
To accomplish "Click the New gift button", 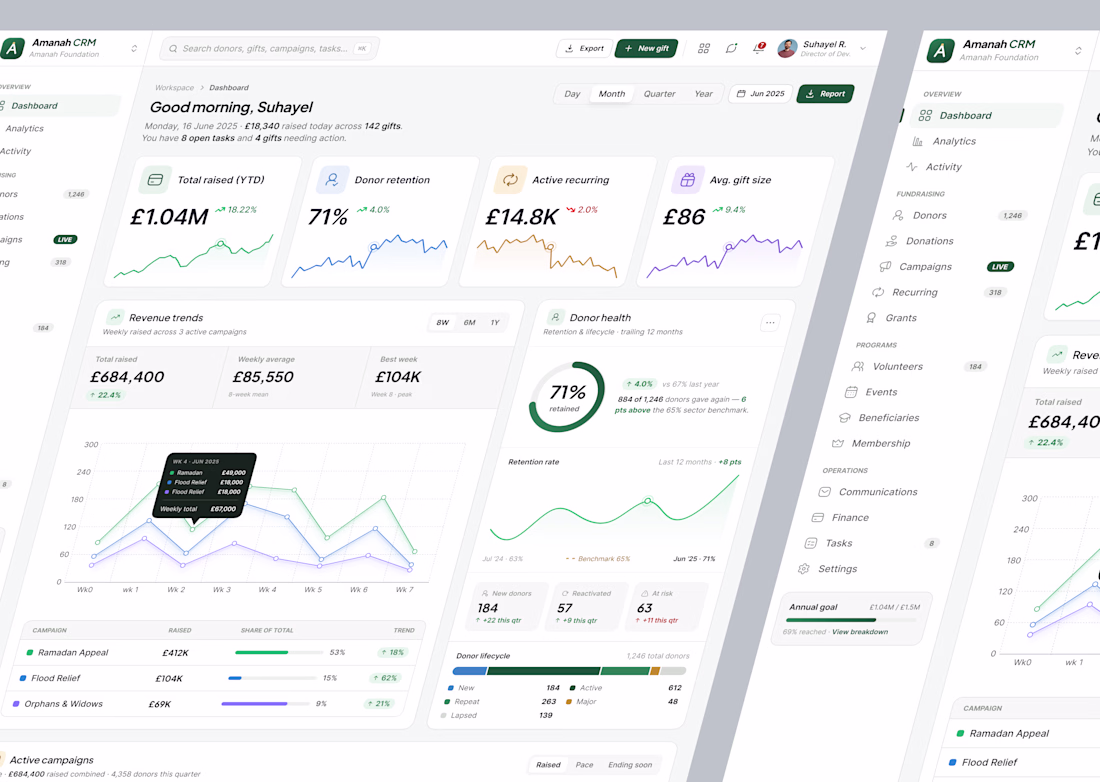I will click(646, 48).
